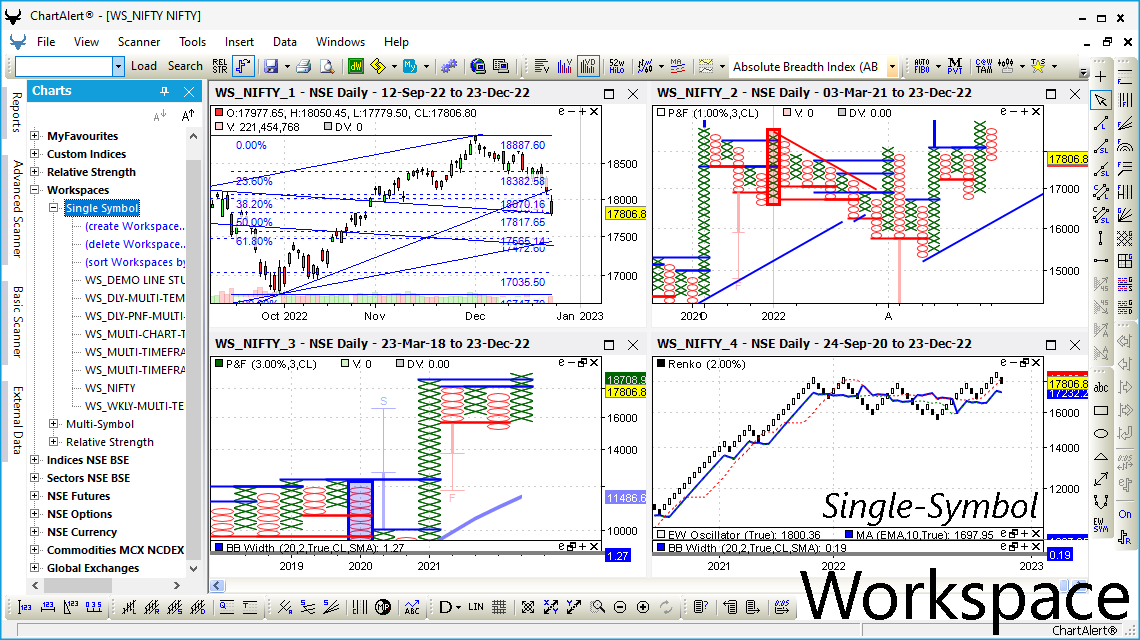Collapse the Single Symbol tree node
The height and width of the screenshot is (640, 1140).
click(x=53, y=208)
